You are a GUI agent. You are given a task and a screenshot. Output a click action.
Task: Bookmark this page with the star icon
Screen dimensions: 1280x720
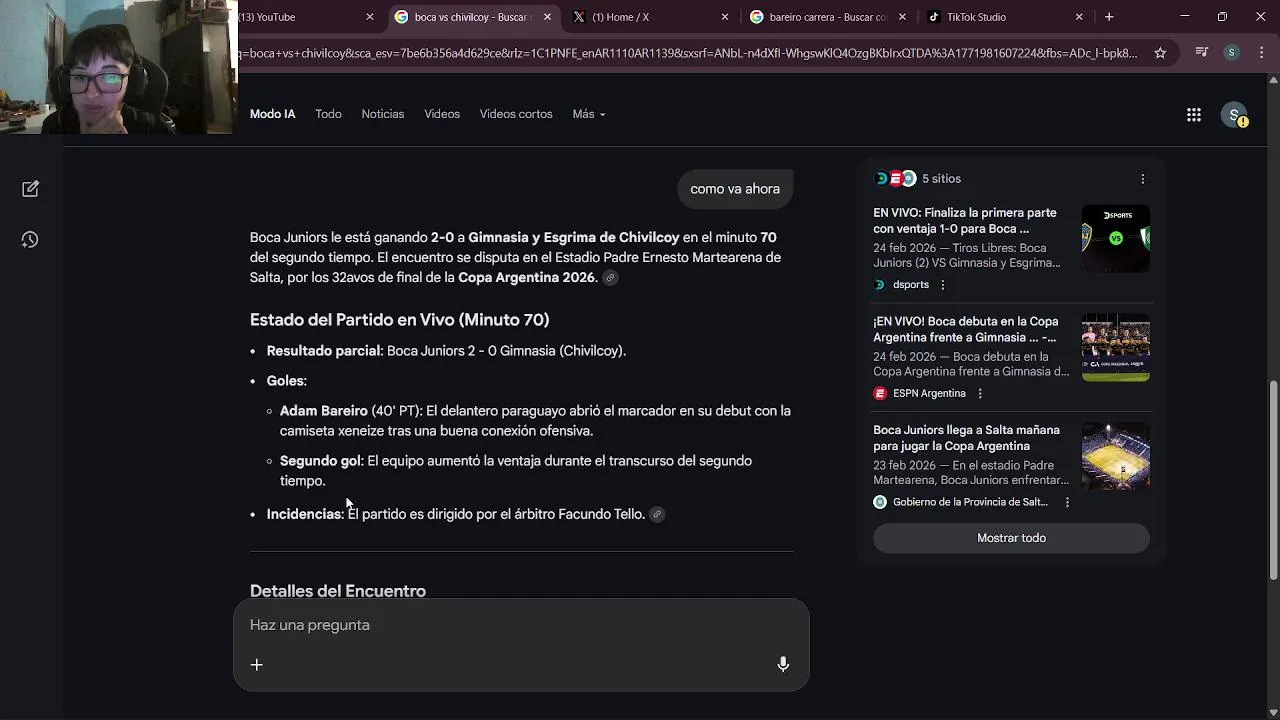pyautogui.click(x=1160, y=53)
